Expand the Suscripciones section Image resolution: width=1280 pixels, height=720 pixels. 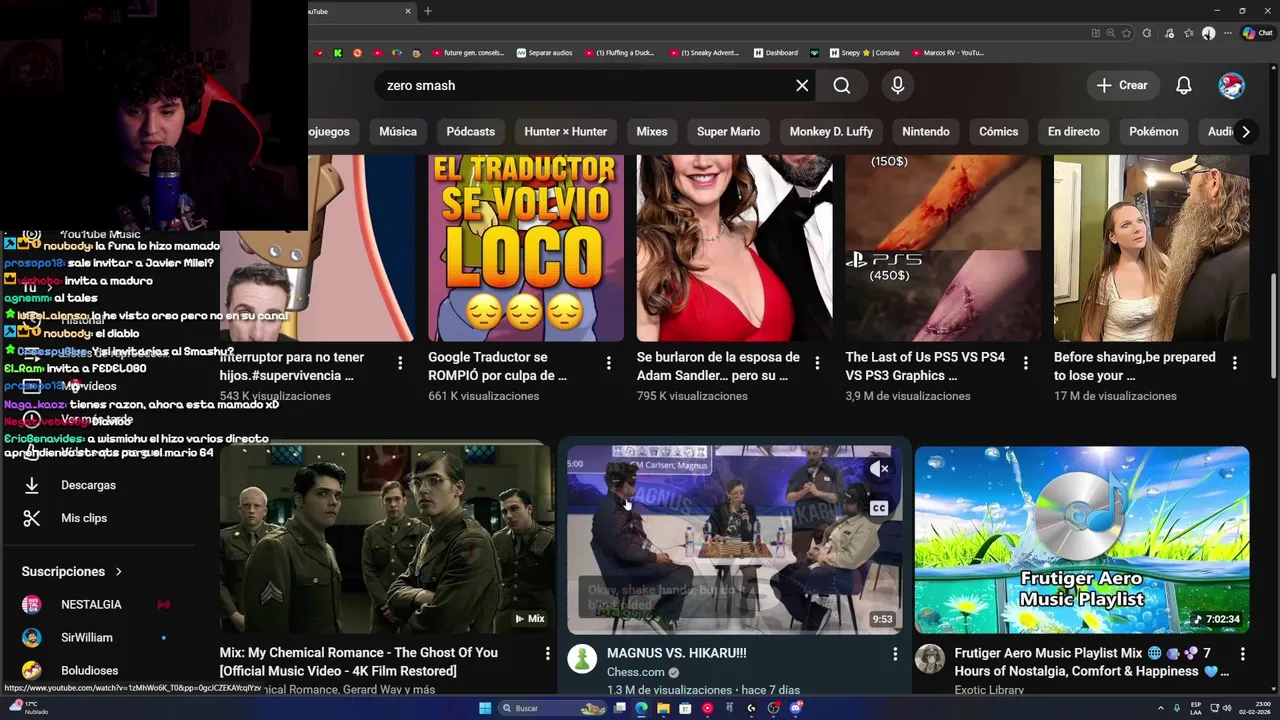[72, 571]
